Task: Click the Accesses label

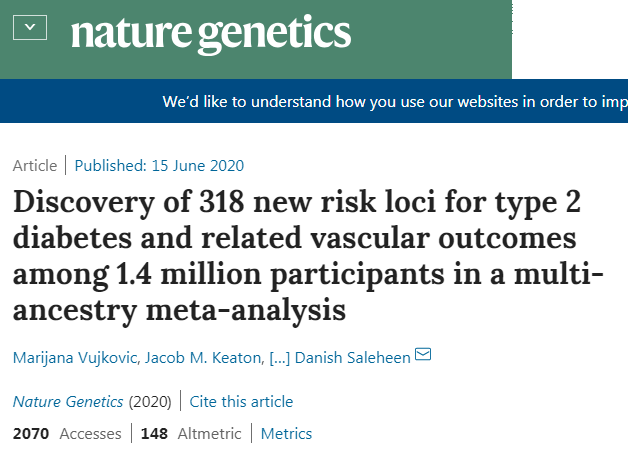Action: pos(91,433)
